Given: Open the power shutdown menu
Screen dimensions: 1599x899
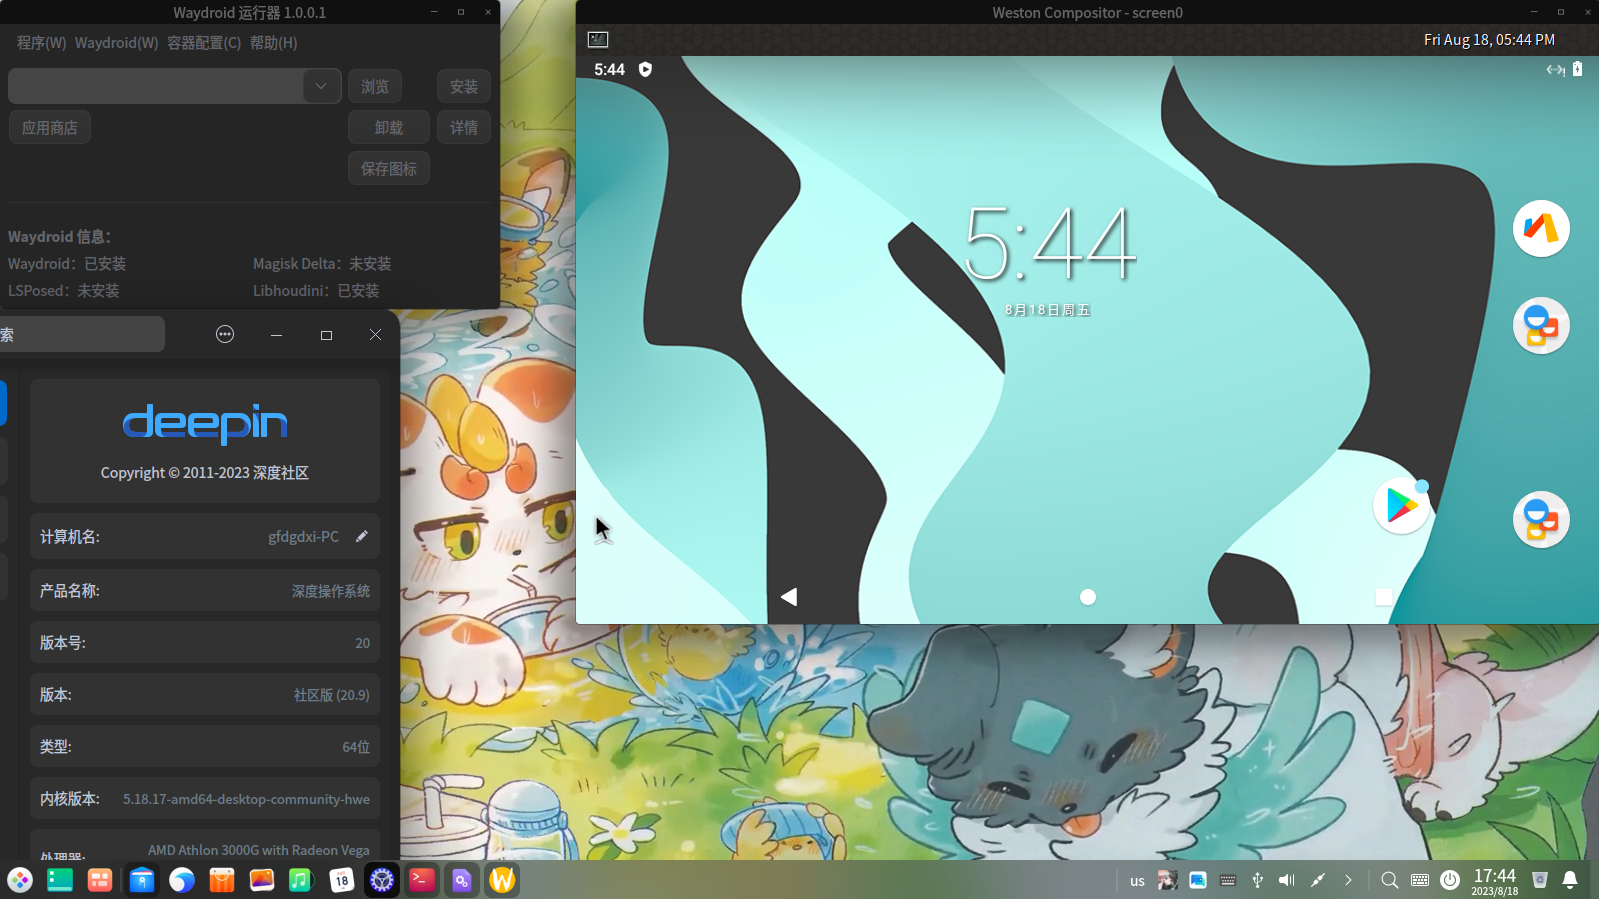Looking at the screenshot, I should 1450,880.
